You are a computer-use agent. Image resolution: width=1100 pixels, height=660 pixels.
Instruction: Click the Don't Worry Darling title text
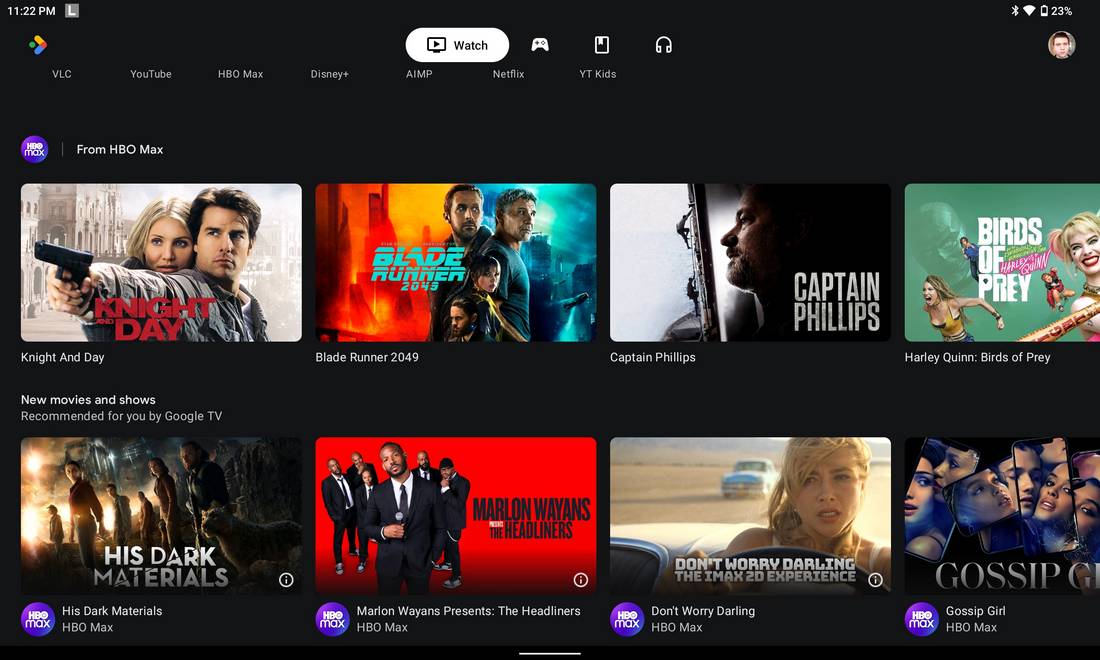[703, 611]
